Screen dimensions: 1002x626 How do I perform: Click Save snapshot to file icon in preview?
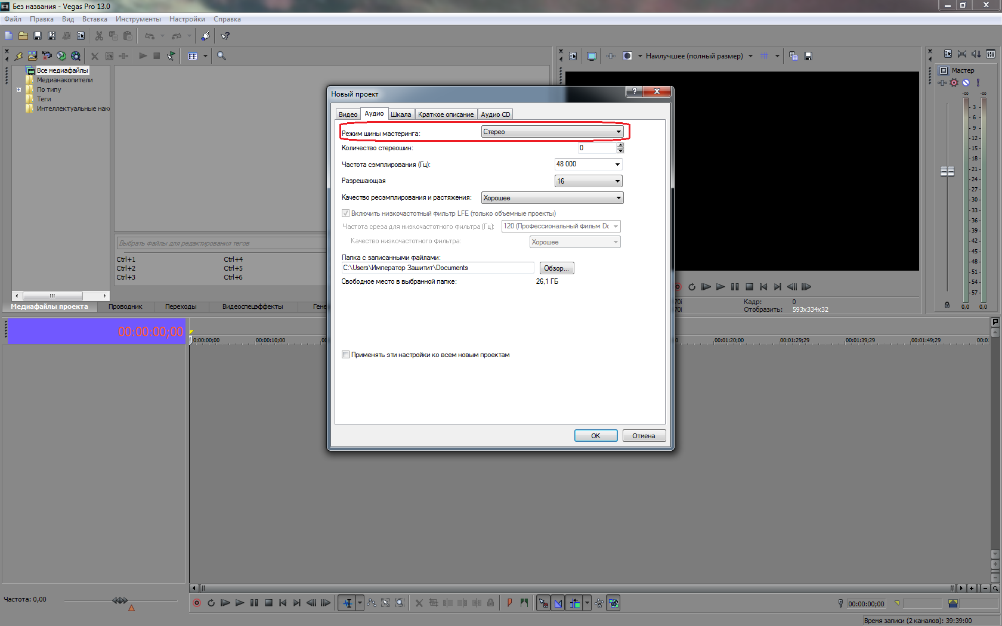pyautogui.click(x=808, y=56)
